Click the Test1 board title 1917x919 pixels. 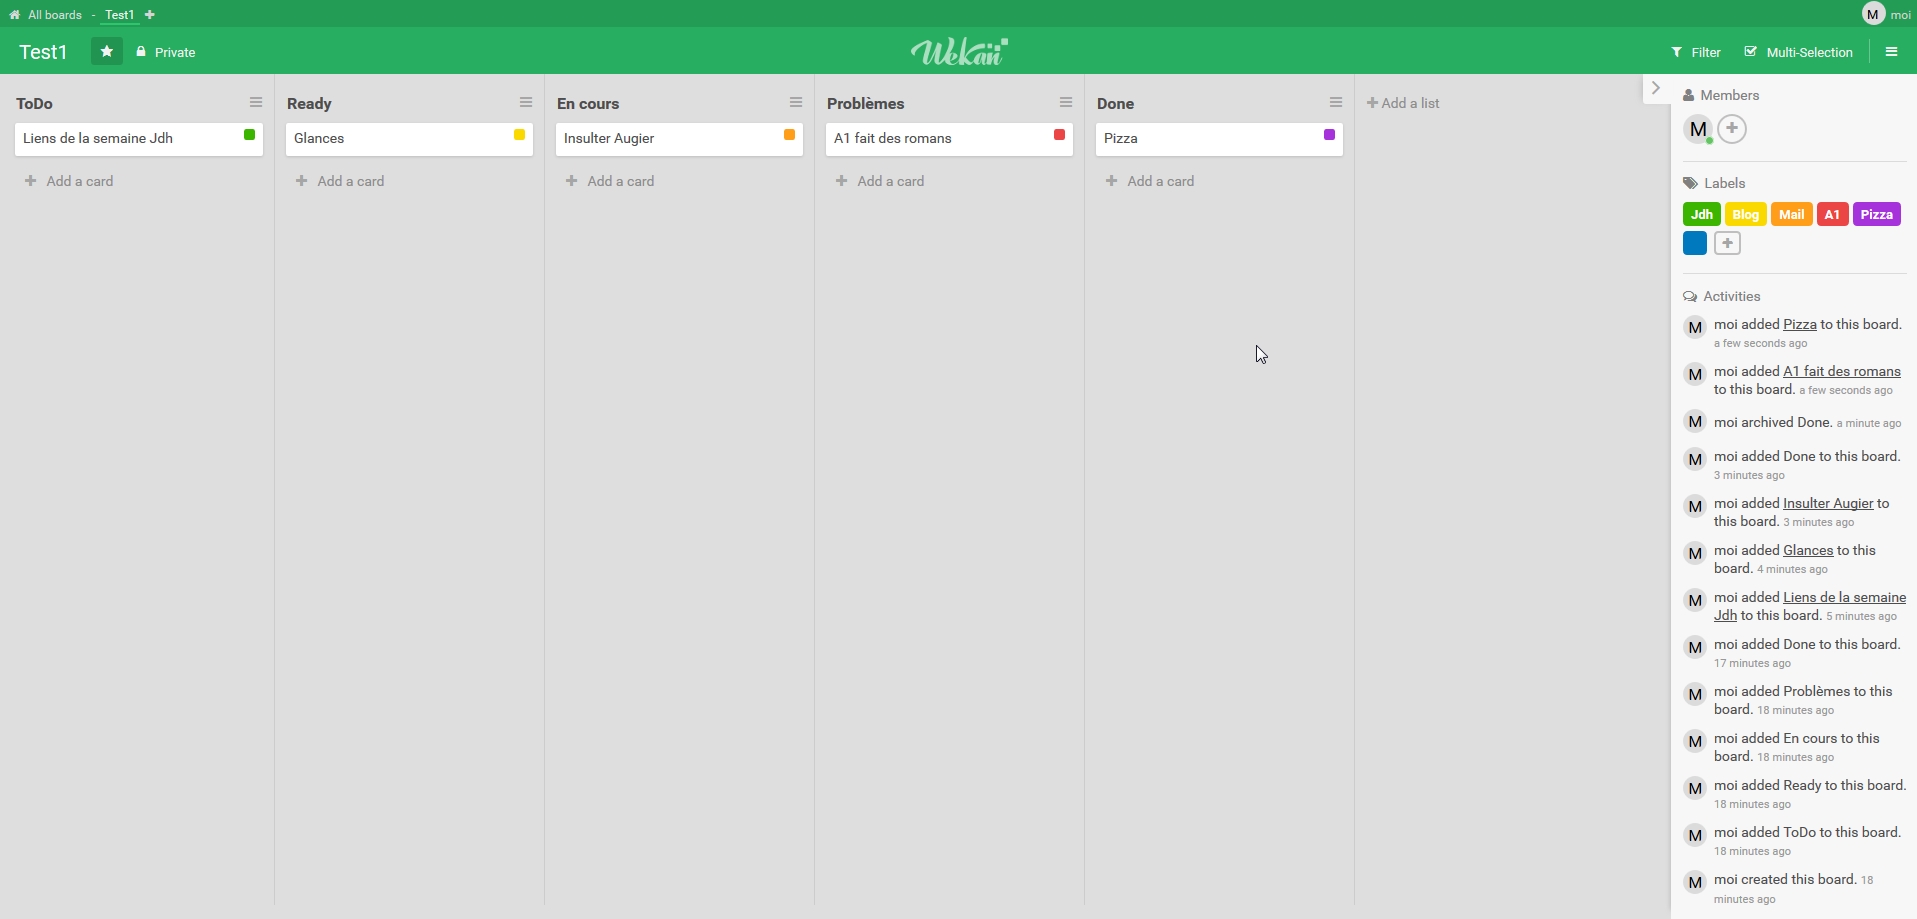click(43, 52)
